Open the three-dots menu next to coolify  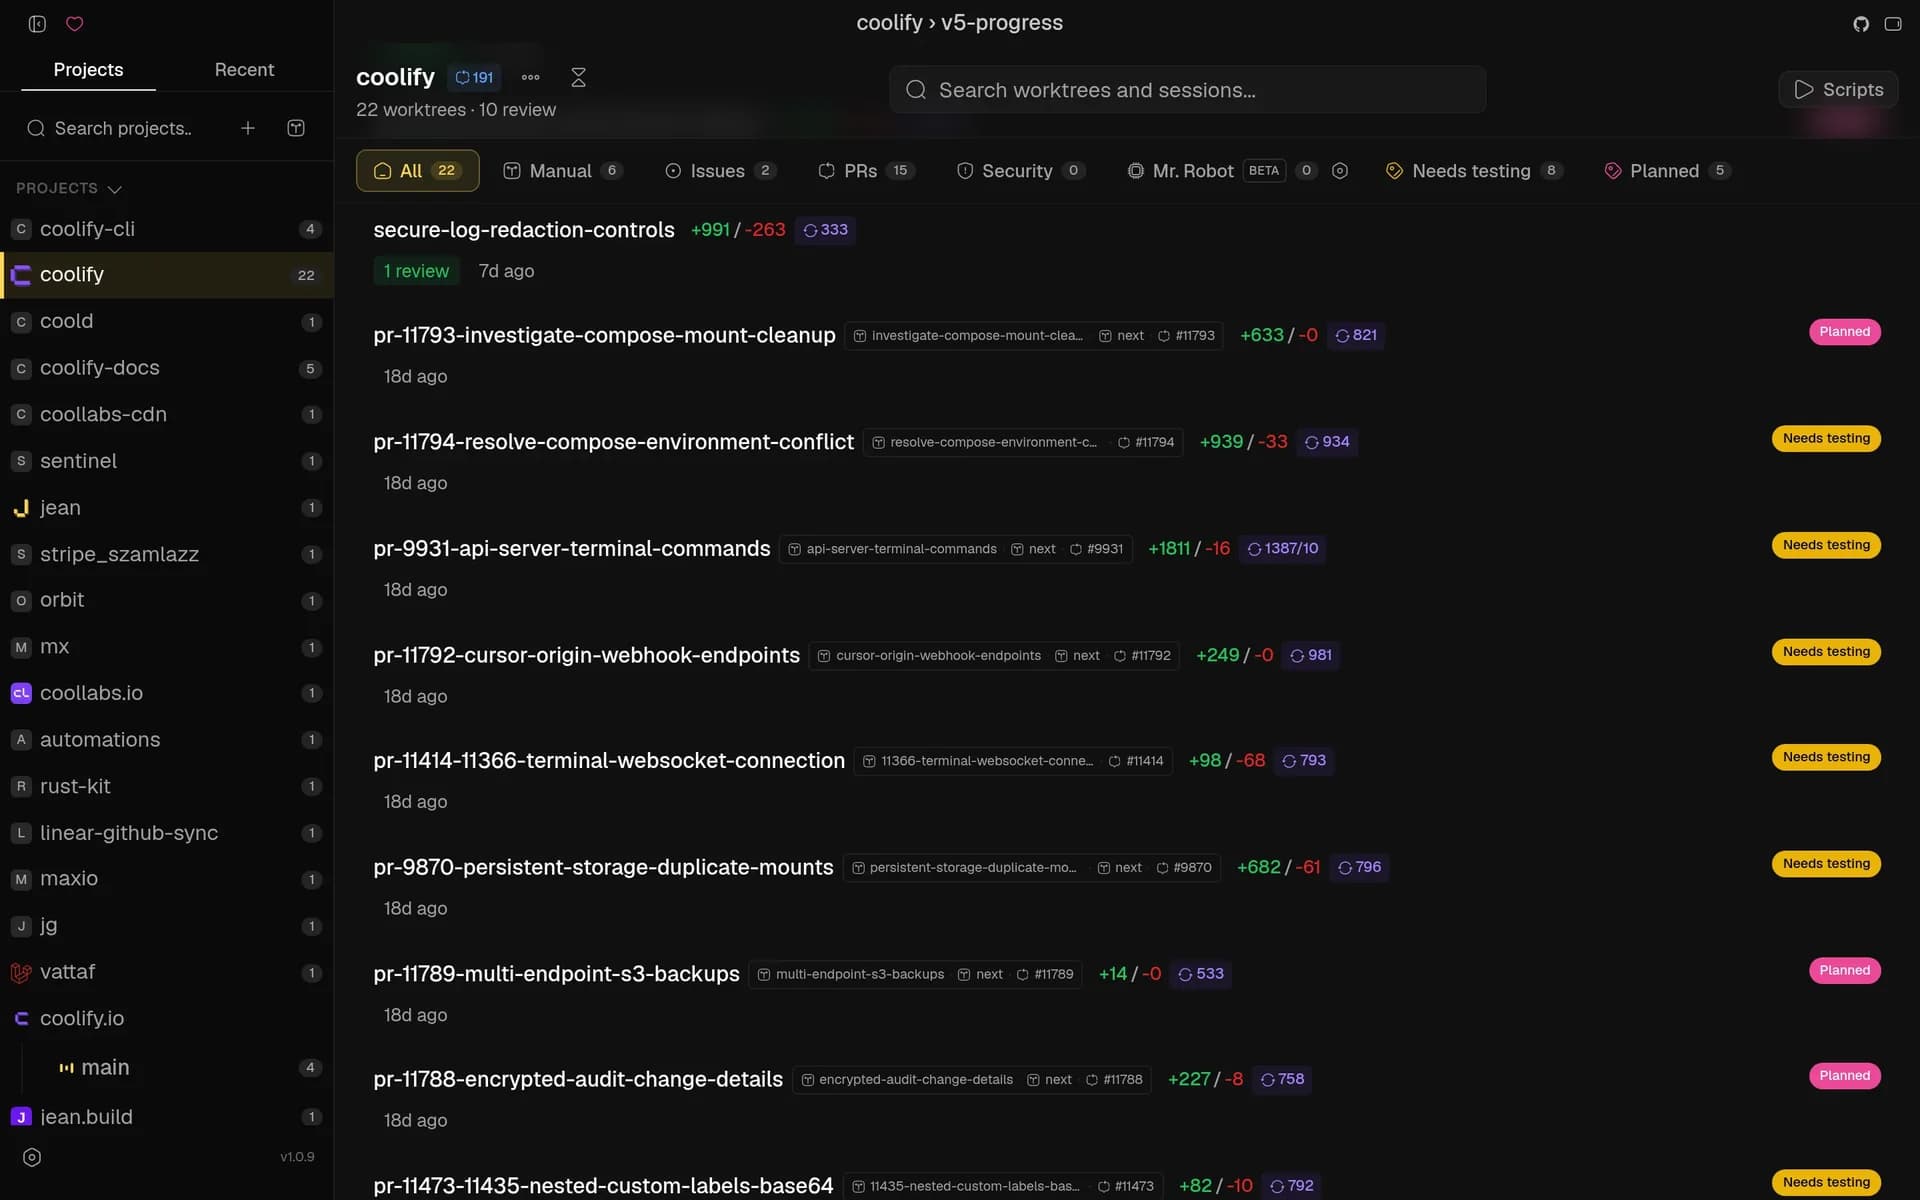pos(531,77)
